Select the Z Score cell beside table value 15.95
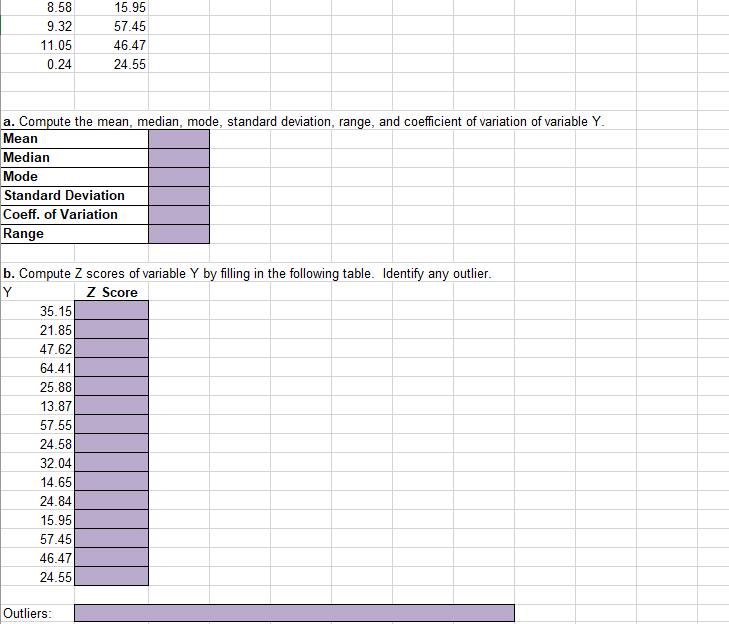 click(112, 519)
